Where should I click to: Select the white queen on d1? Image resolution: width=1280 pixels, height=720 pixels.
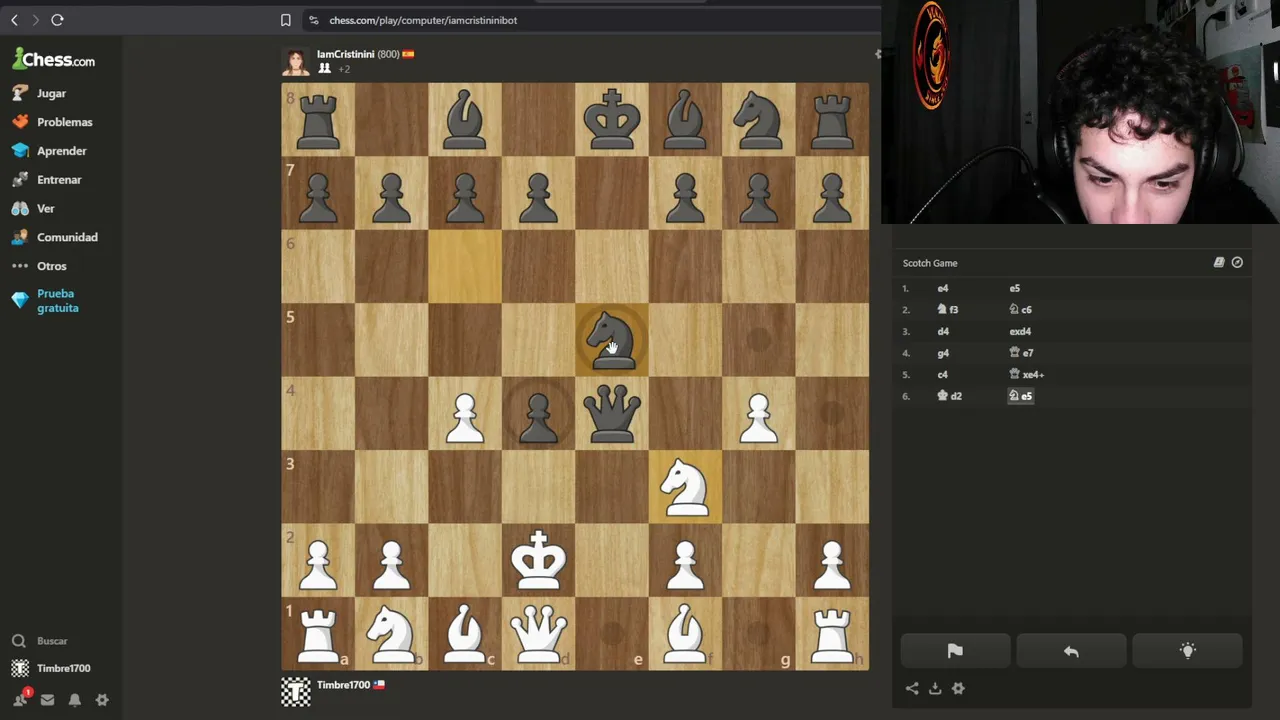[x=538, y=634]
